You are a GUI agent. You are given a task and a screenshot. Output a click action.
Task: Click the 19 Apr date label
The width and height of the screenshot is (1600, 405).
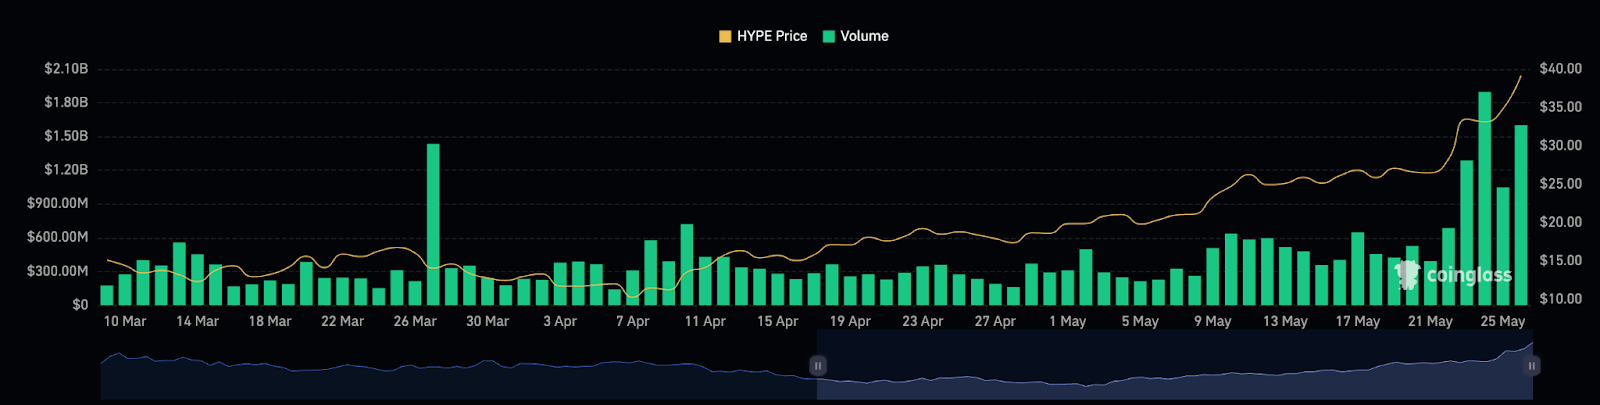tap(850, 321)
